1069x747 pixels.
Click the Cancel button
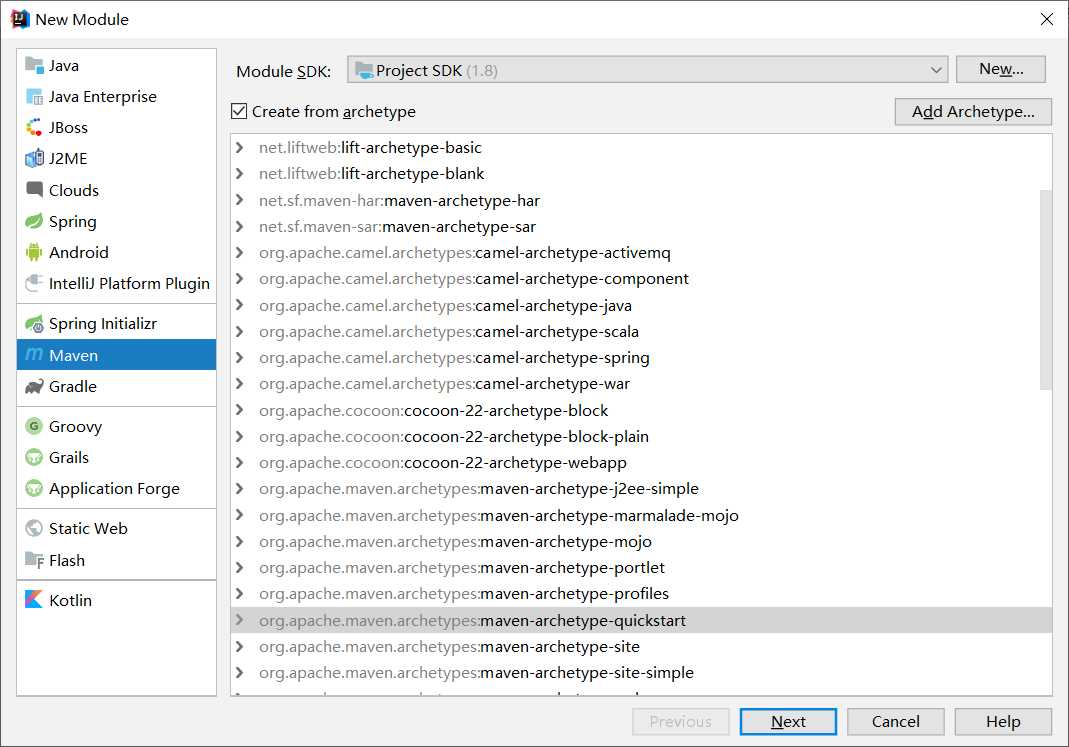coord(895,721)
